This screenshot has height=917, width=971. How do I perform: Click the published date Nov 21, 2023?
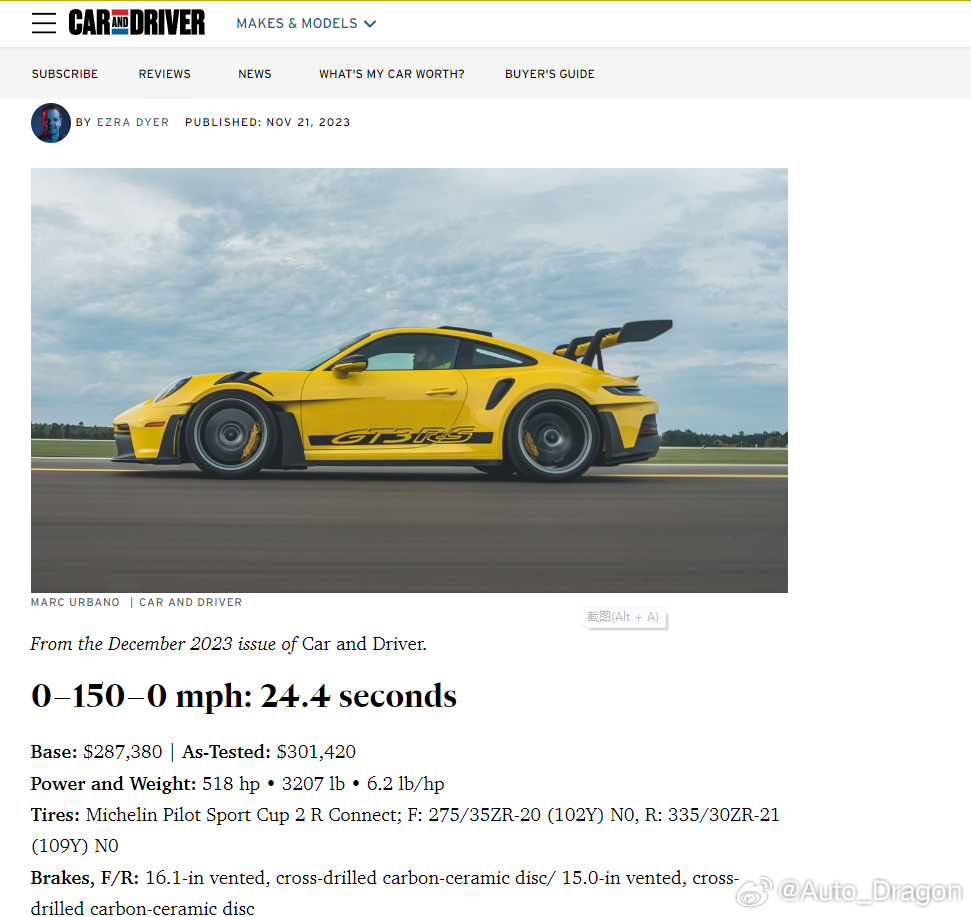point(308,123)
